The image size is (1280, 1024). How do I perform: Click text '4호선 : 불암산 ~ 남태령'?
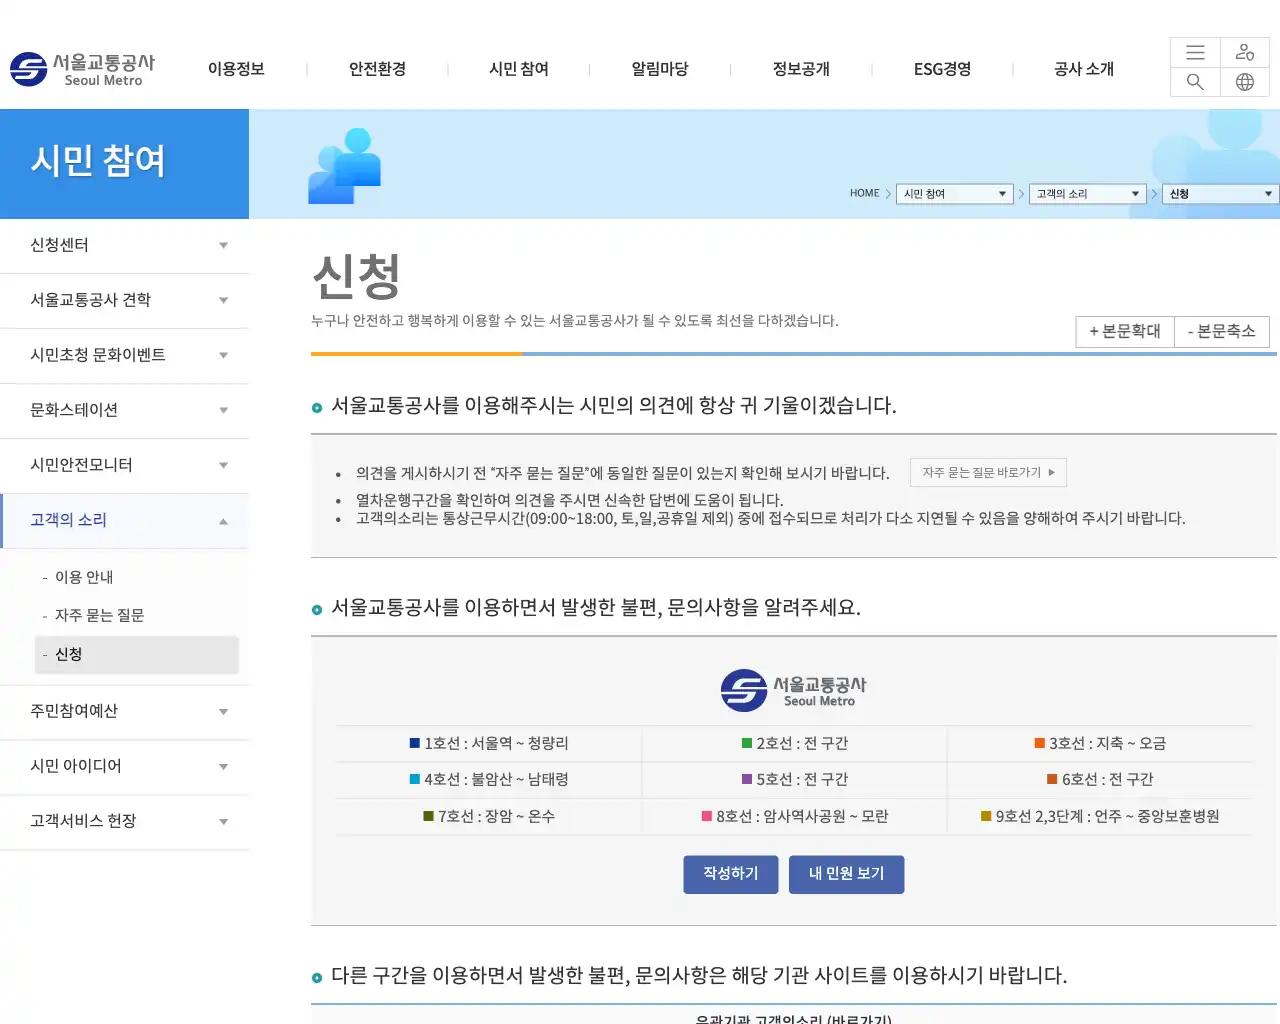coord(496,779)
